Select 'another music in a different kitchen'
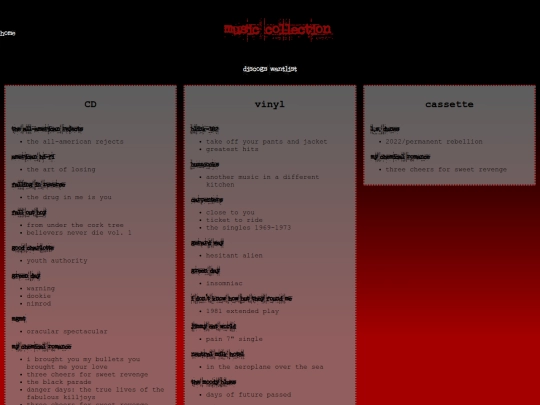This screenshot has width=540, height=405. coord(262,181)
